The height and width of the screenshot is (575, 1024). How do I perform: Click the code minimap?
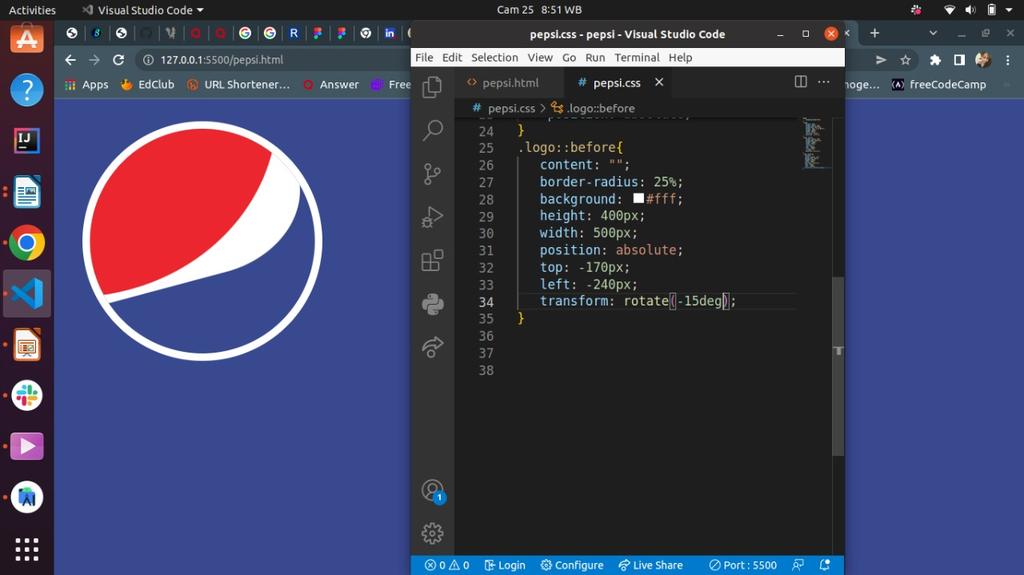[x=814, y=143]
